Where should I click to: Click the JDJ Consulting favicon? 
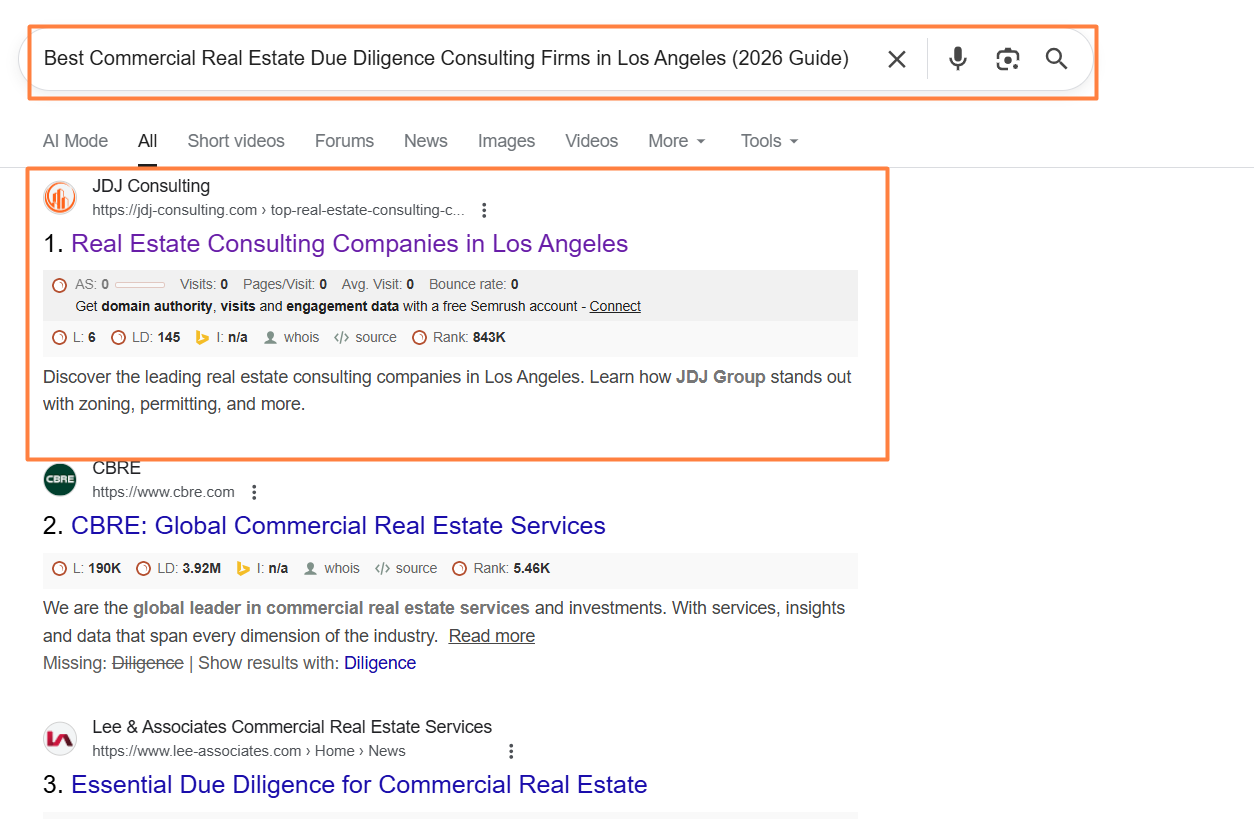pos(60,198)
